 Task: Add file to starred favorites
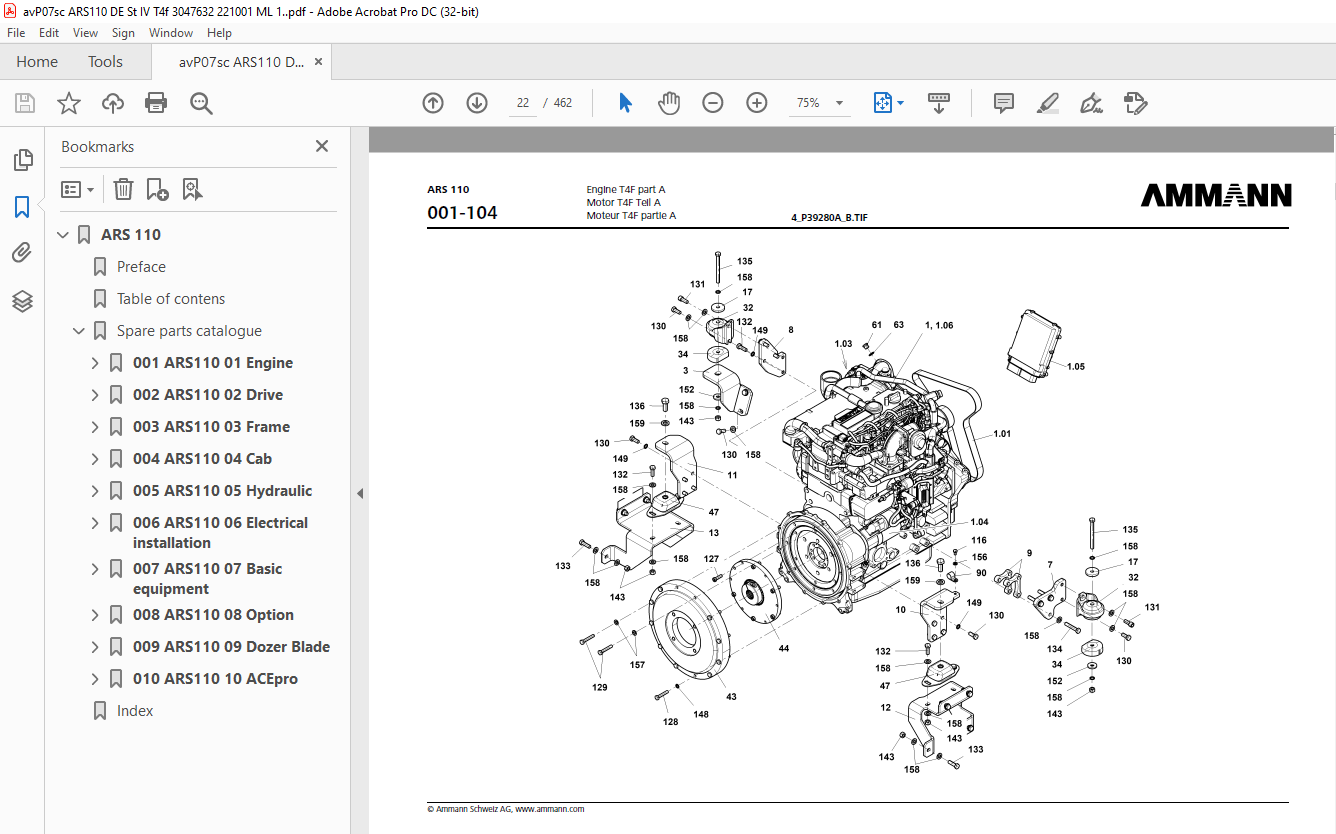point(69,103)
